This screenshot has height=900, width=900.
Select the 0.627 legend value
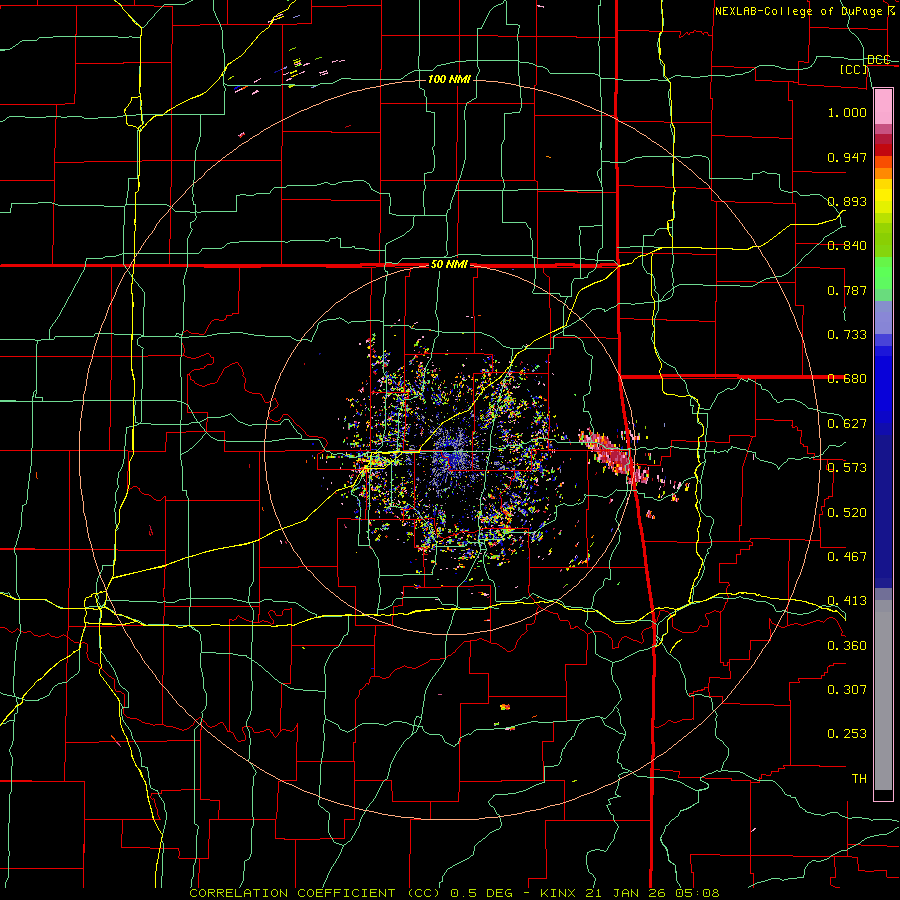point(847,424)
